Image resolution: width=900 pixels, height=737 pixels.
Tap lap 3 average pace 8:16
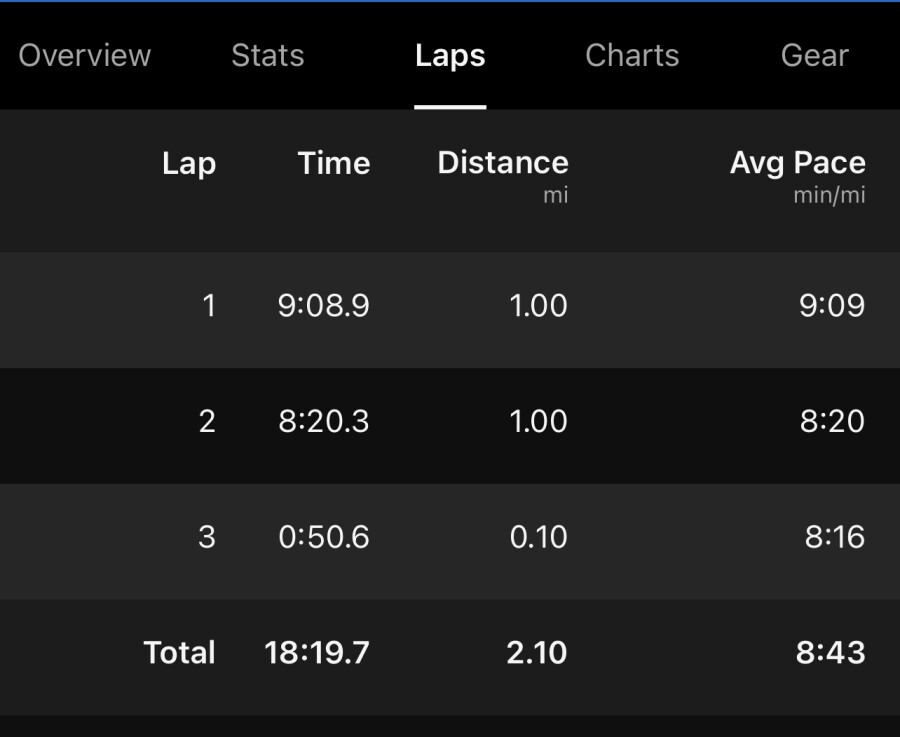835,537
